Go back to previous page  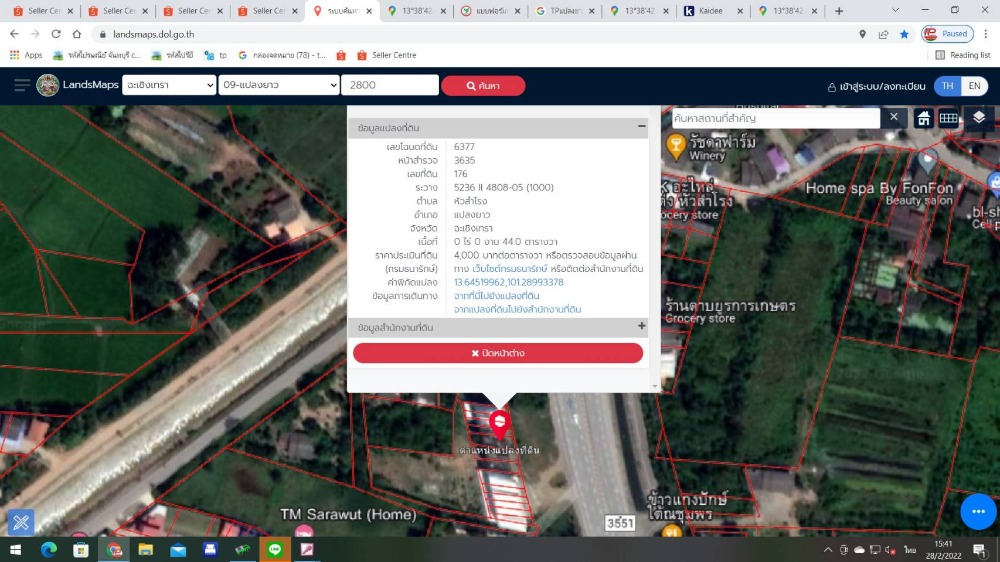pos(14,34)
